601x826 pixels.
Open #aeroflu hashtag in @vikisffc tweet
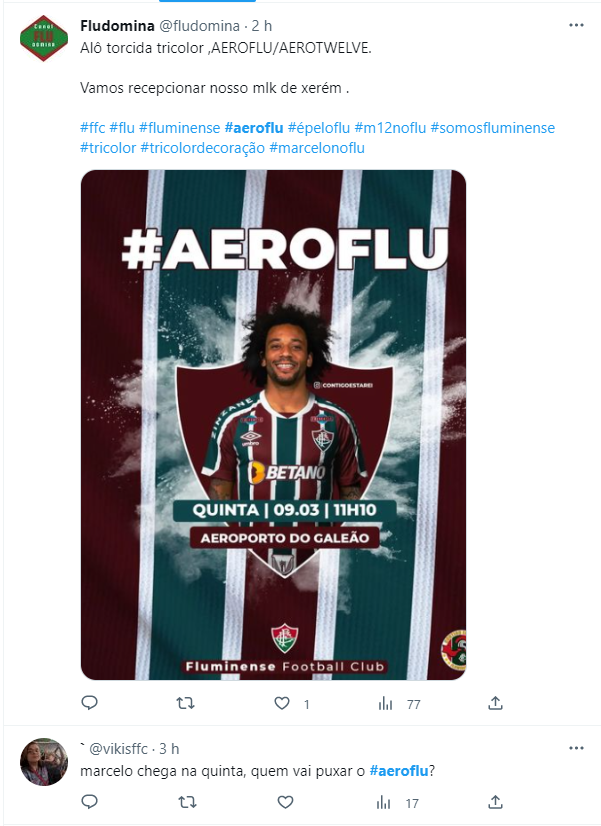pos(399,771)
